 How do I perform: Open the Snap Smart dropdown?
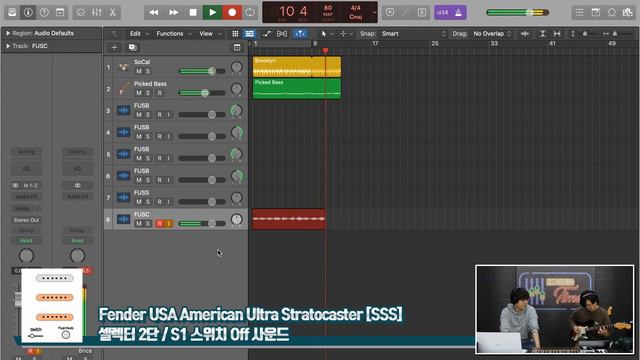click(x=413, y=34)
